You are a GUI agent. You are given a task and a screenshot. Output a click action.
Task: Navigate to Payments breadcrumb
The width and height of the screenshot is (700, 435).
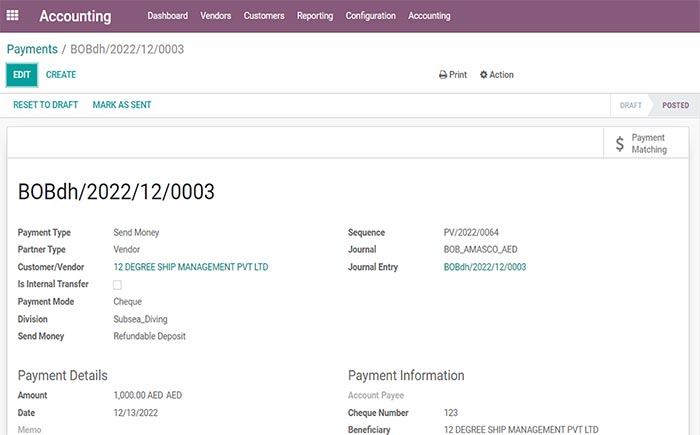pyautogui.click(x=32, y=49)
